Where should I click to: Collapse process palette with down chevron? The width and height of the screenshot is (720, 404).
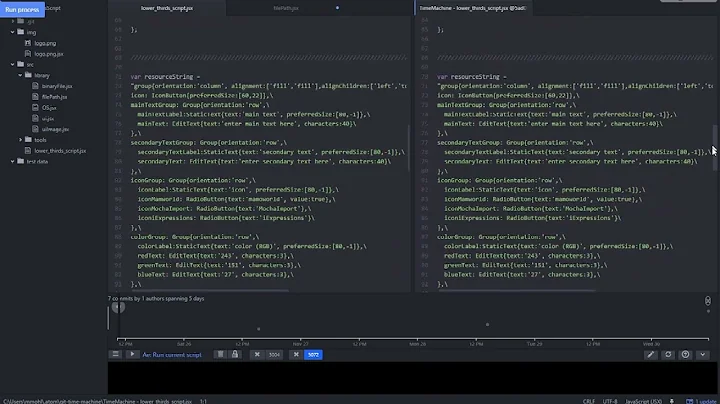click(703, 354)
